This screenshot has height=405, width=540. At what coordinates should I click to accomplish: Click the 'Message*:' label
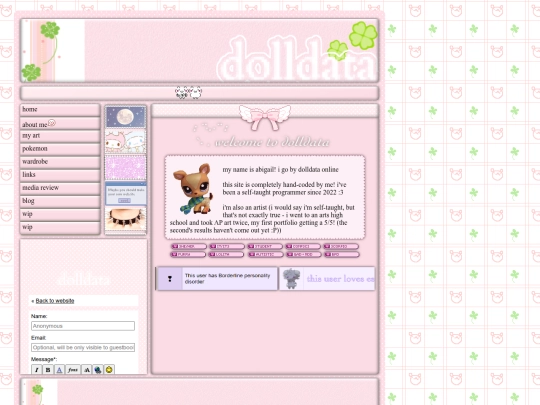click(x=44, y=359)
